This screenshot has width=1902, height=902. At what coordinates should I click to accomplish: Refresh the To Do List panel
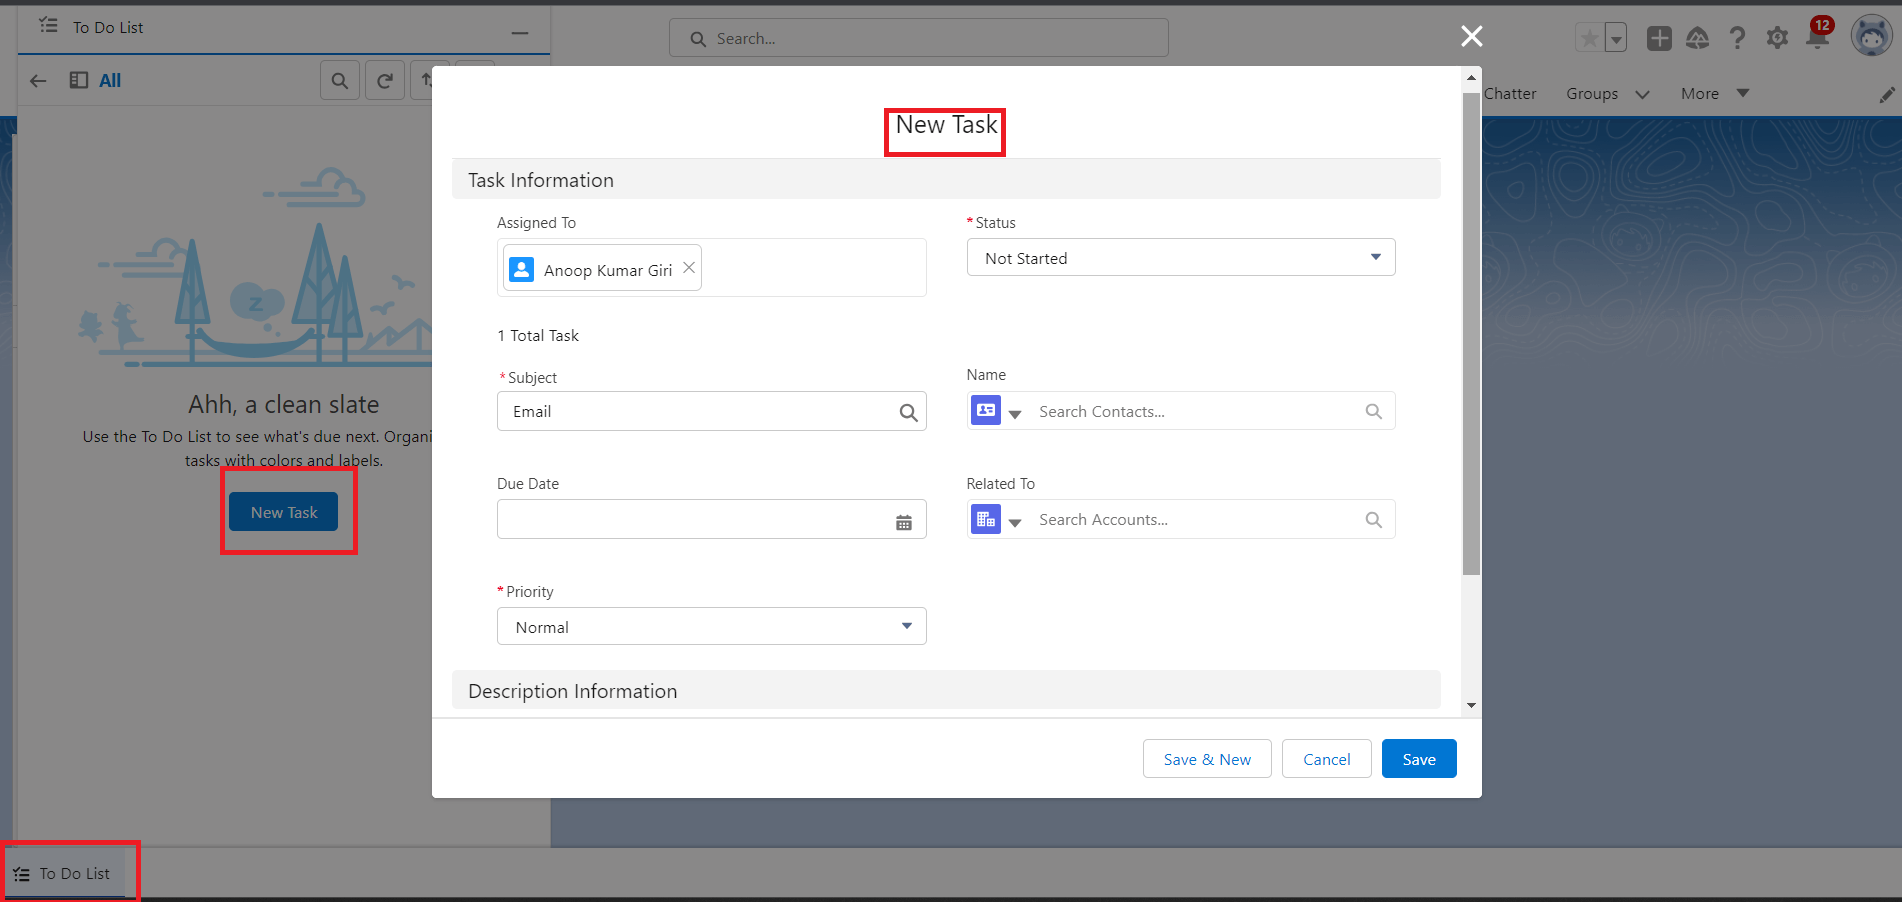[x=385, y=80]
